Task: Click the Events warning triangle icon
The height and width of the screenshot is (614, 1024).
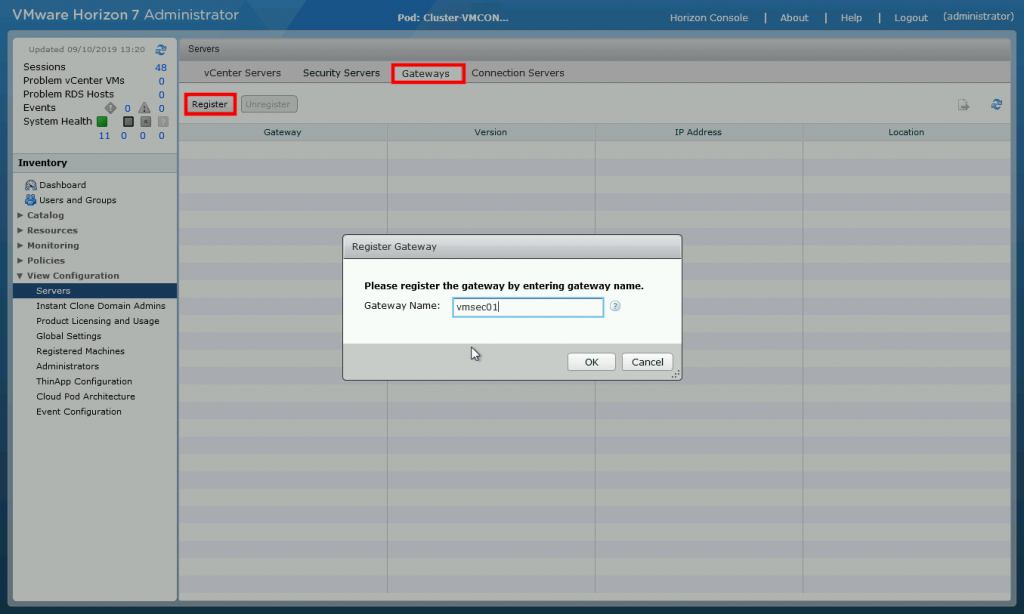Action: [145, 107]
